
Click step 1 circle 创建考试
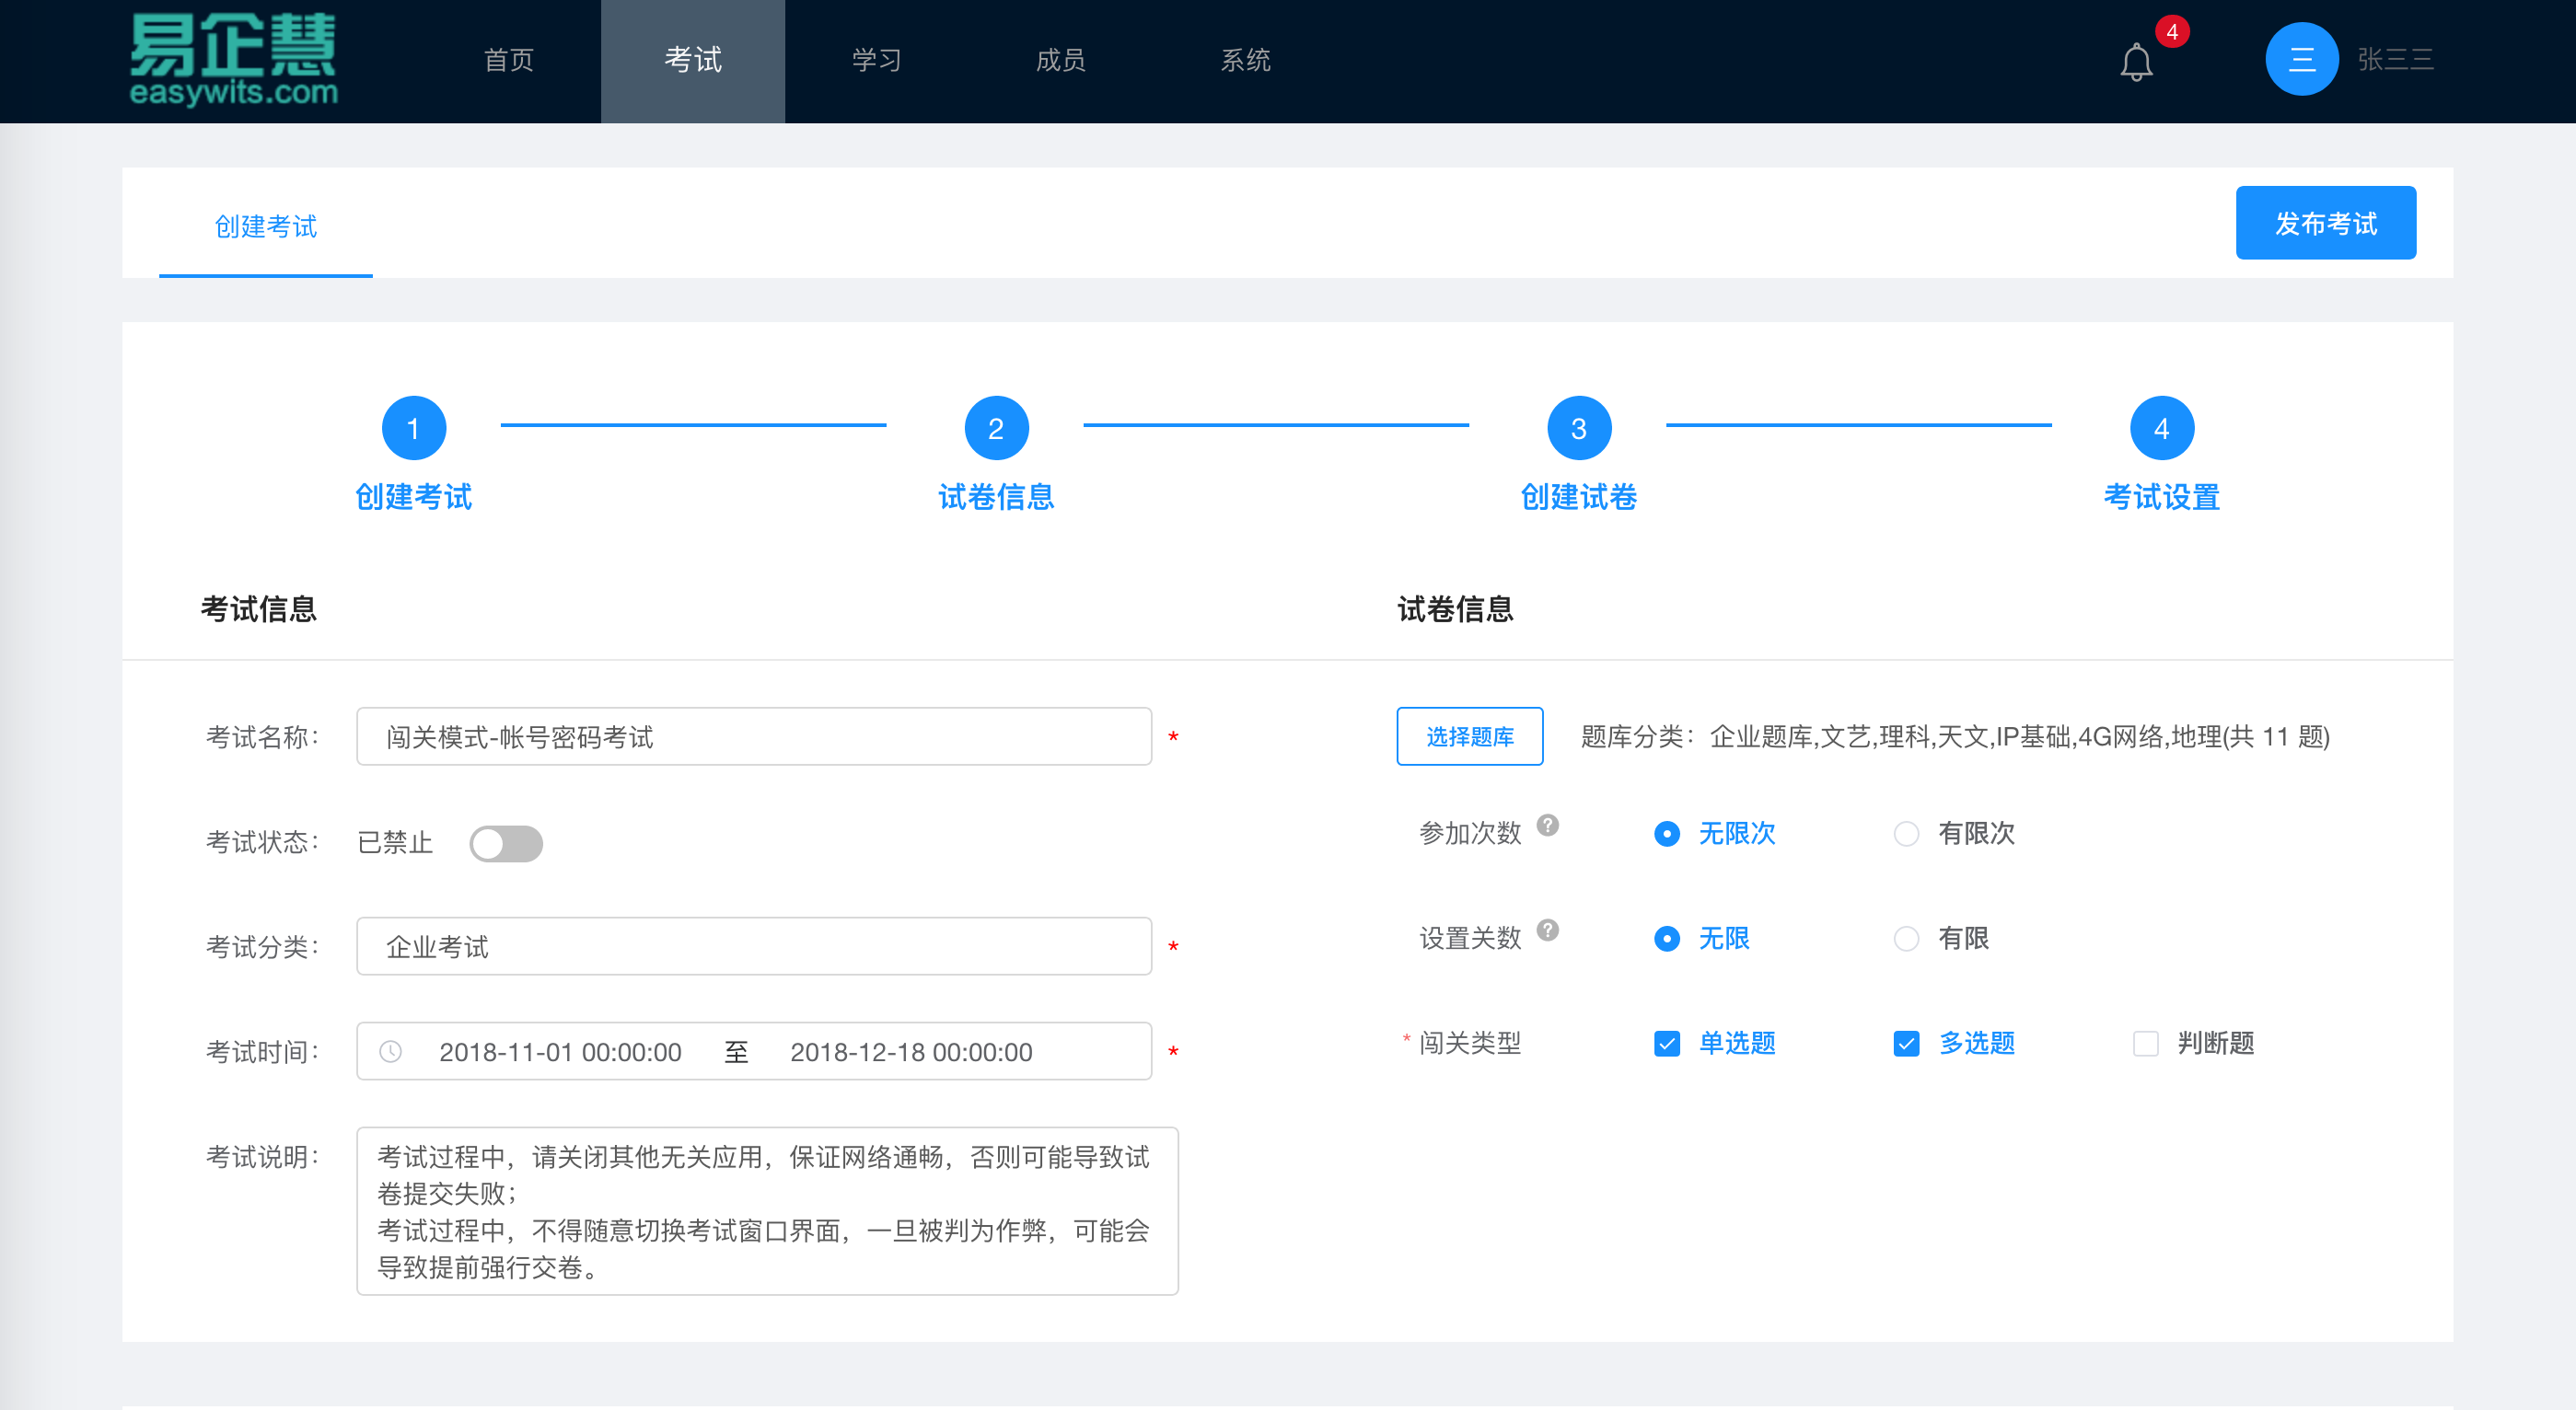[x=414, y=428]
